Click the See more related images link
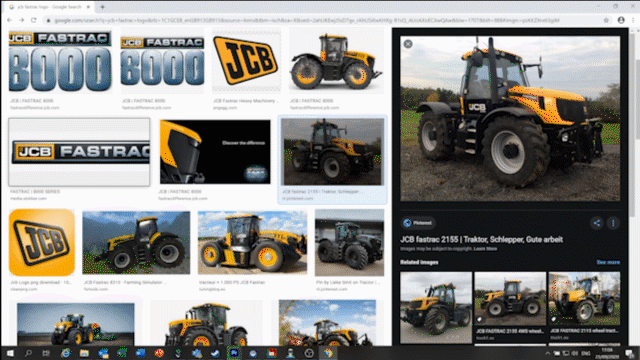 (608, 262)
